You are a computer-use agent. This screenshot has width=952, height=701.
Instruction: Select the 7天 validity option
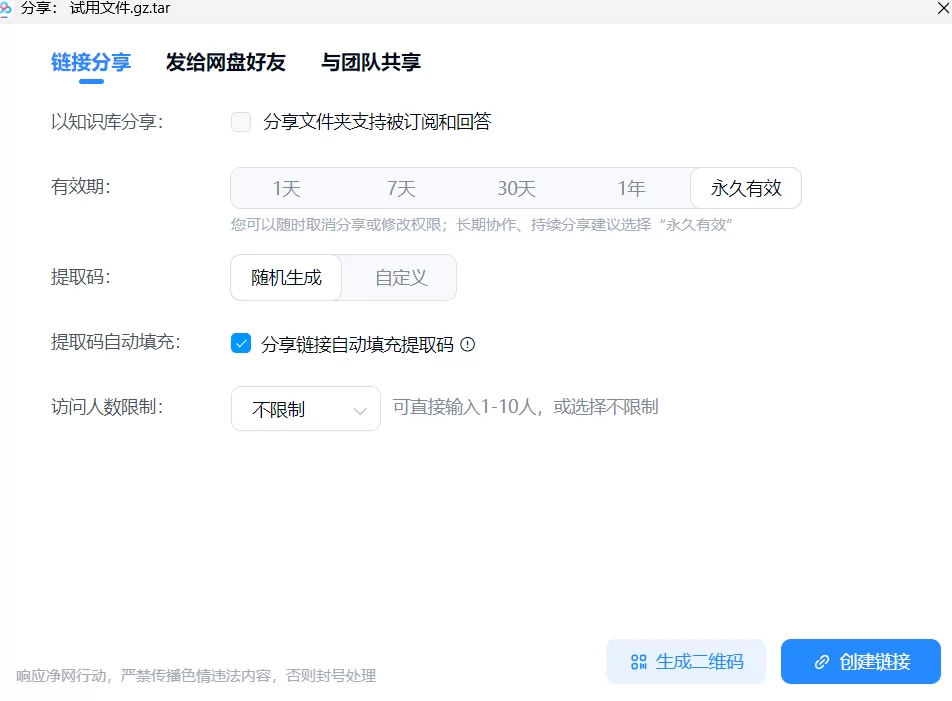point(401,188)
